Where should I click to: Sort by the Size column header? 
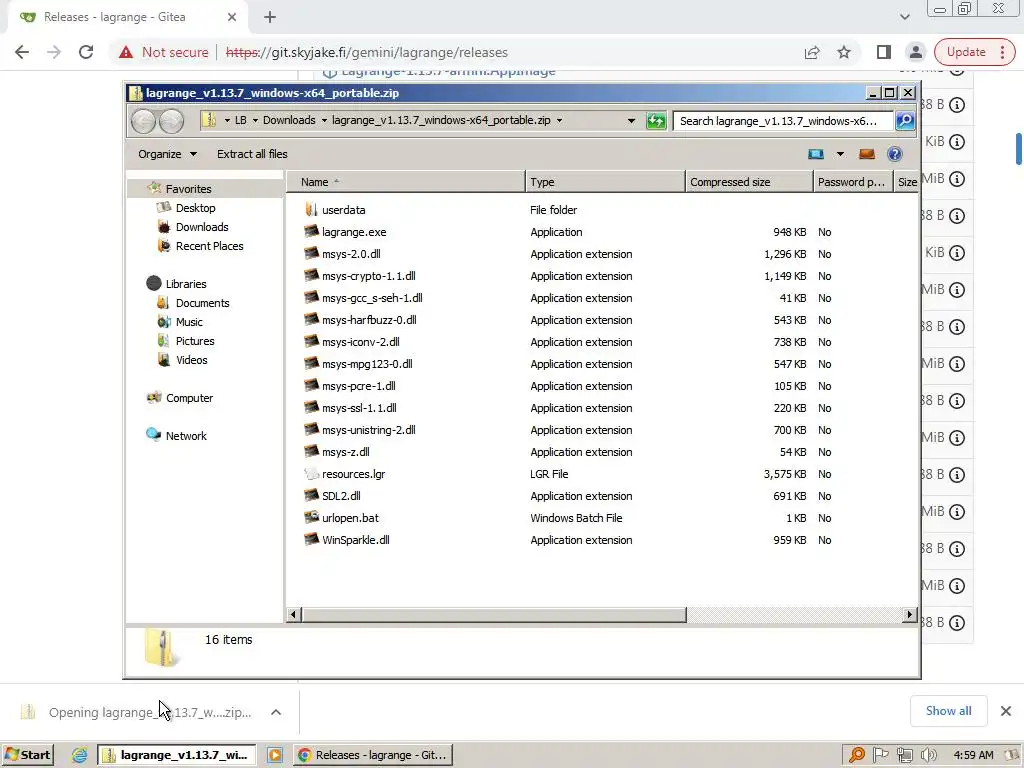pyautogui.click(x=906, y=182)
